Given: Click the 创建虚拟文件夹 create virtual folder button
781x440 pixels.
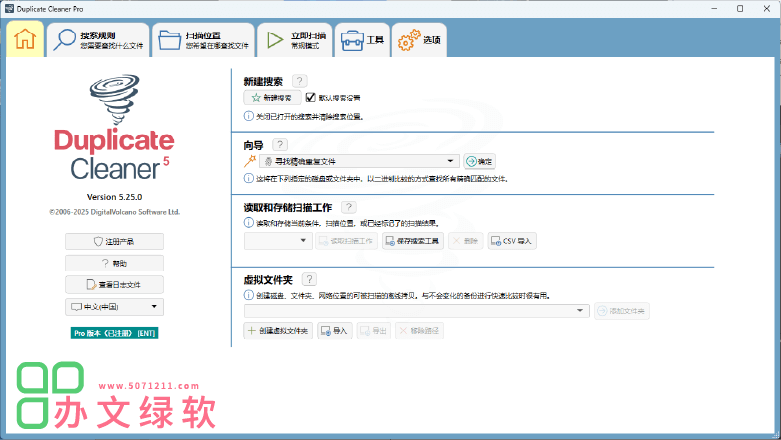Looking at the screenshot, I should pyautogui.click(x=278, y=330).
